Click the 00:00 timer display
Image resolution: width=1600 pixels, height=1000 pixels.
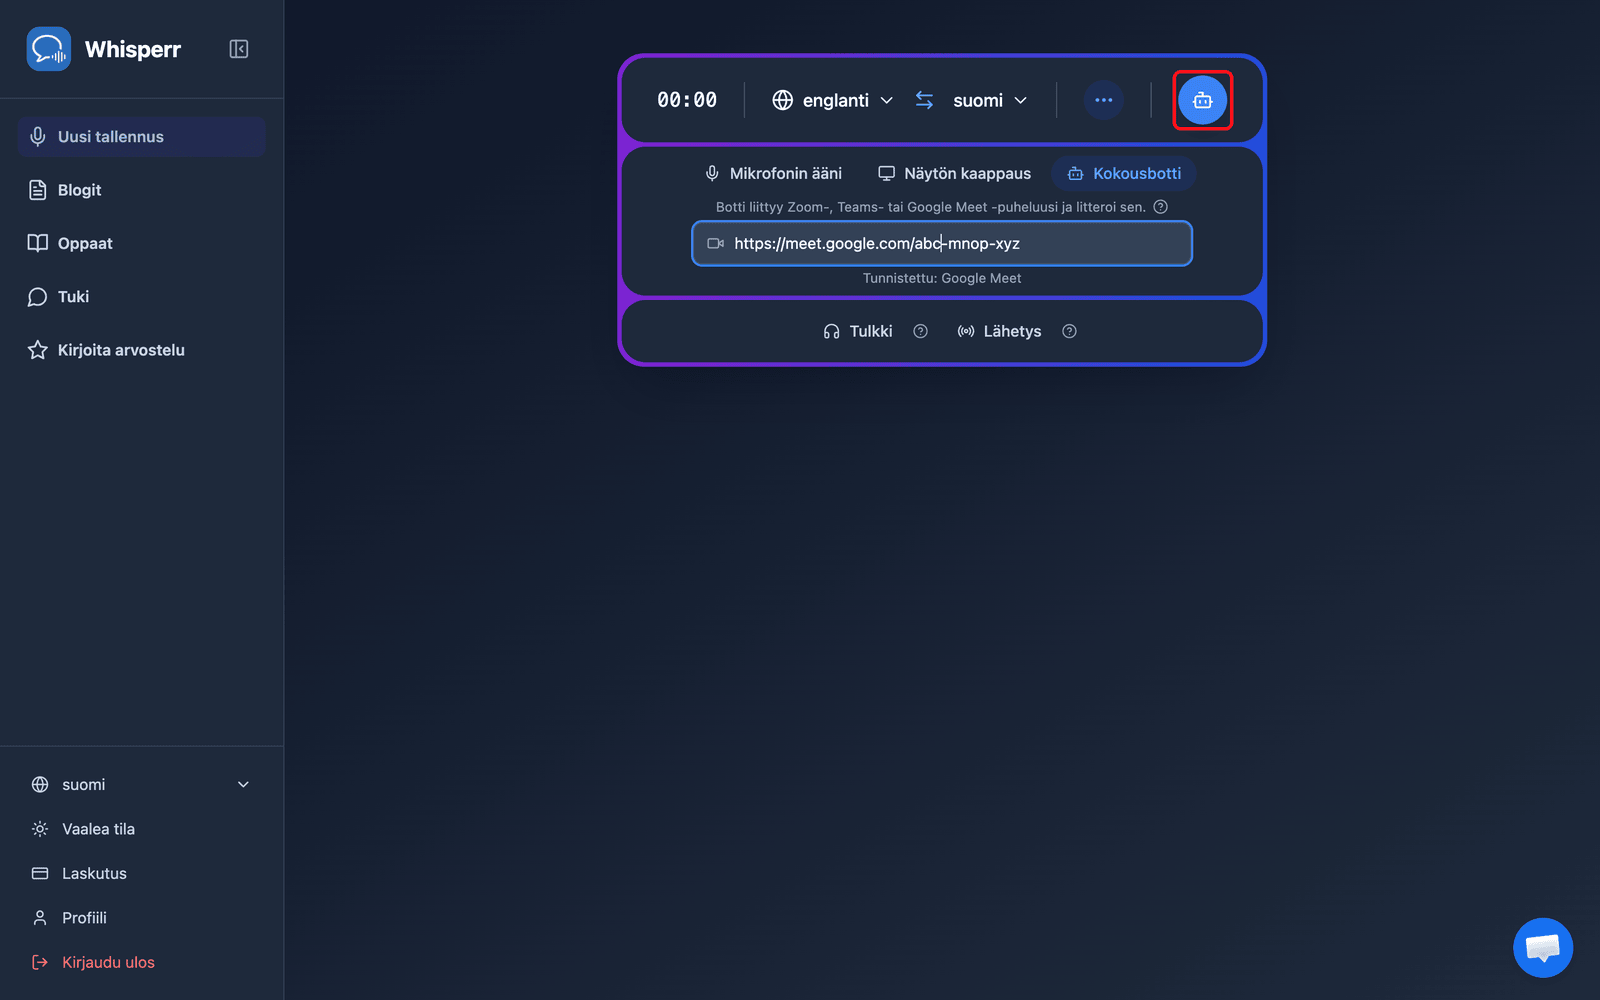[687, 100]
